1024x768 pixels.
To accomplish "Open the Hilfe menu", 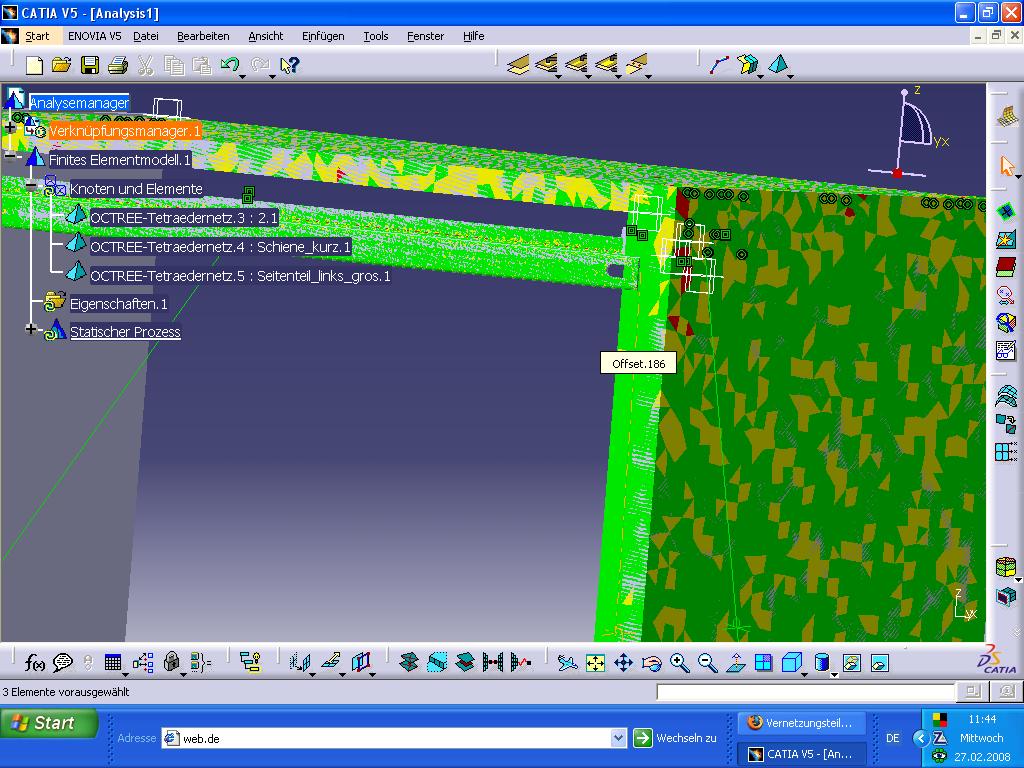I will tap(473, 36).
